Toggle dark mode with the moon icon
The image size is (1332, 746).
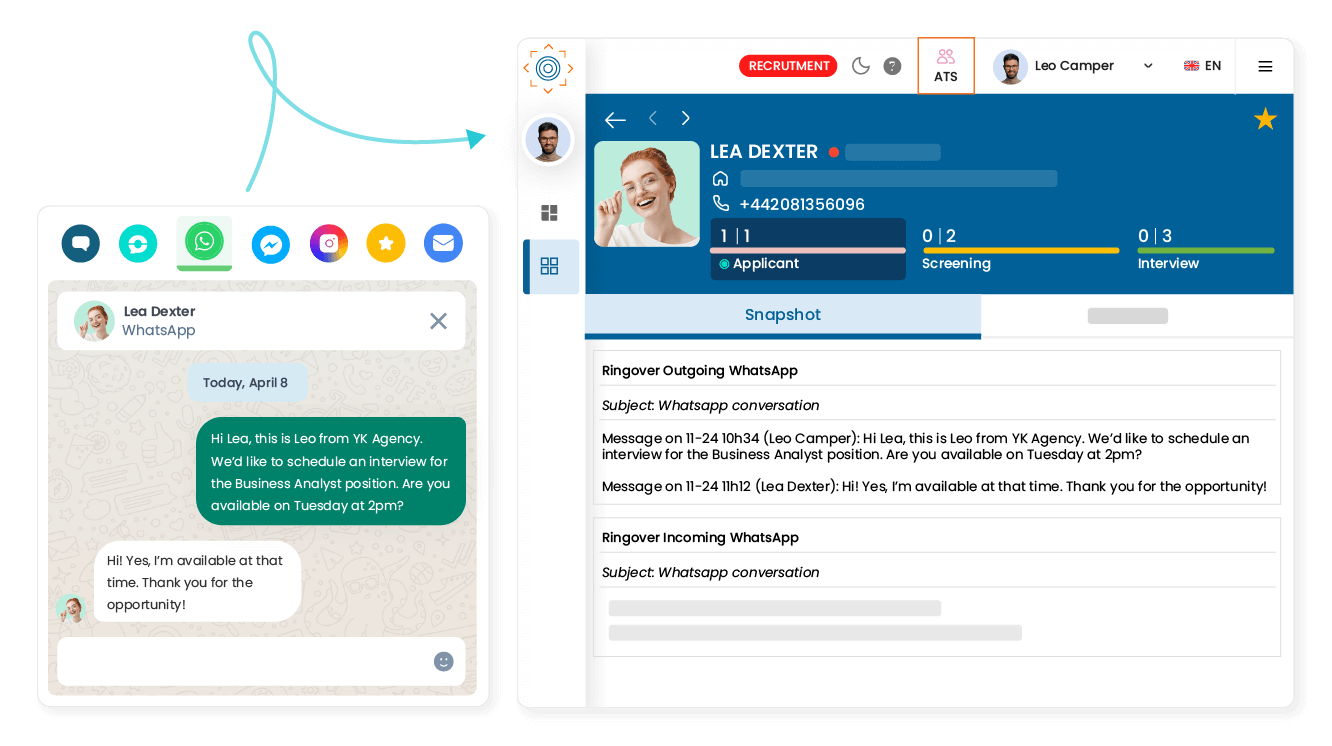[x=860, y=65]
